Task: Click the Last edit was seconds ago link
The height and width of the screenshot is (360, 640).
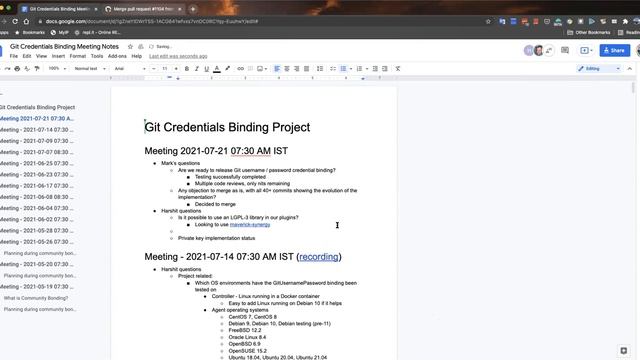Action: [x=178, y=56]
